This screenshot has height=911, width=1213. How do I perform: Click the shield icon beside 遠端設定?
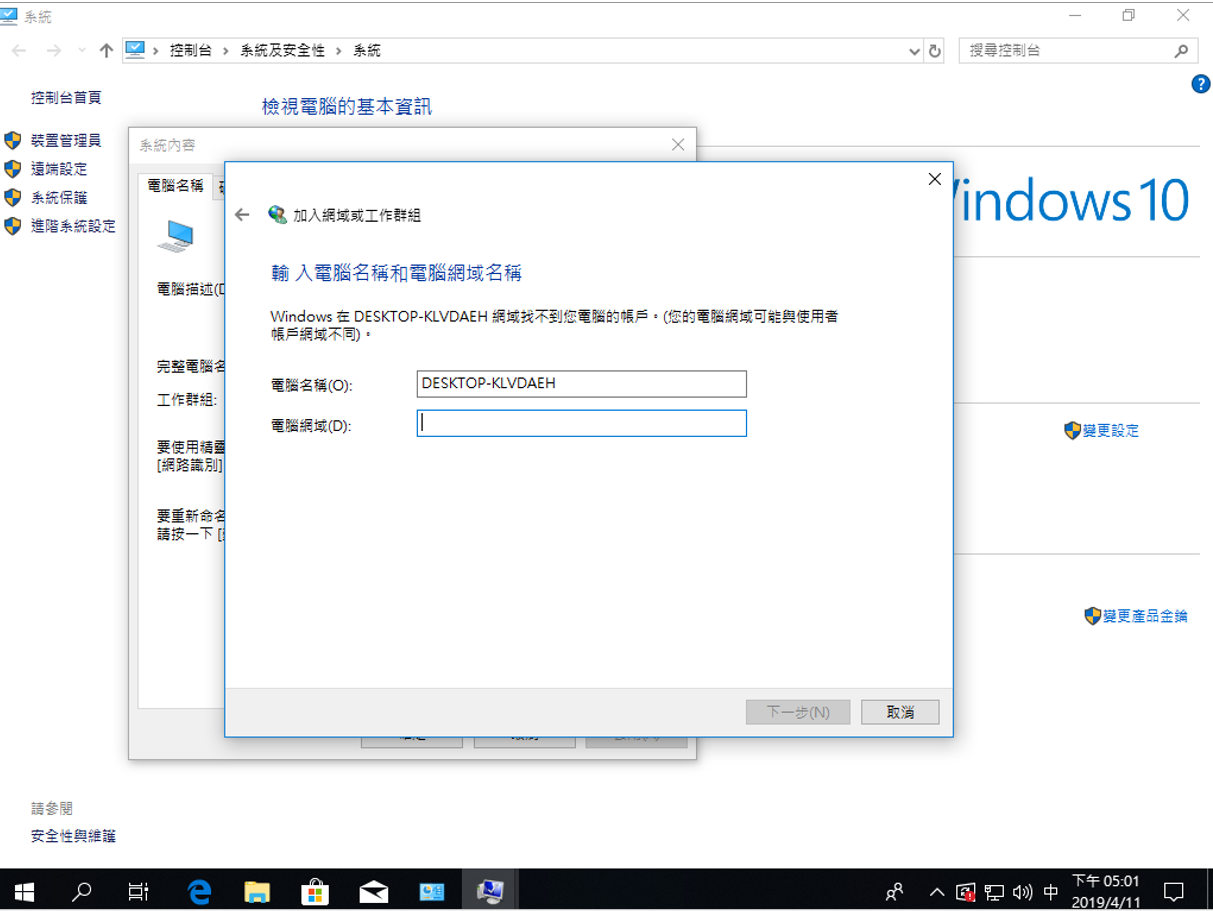[13, 169]
